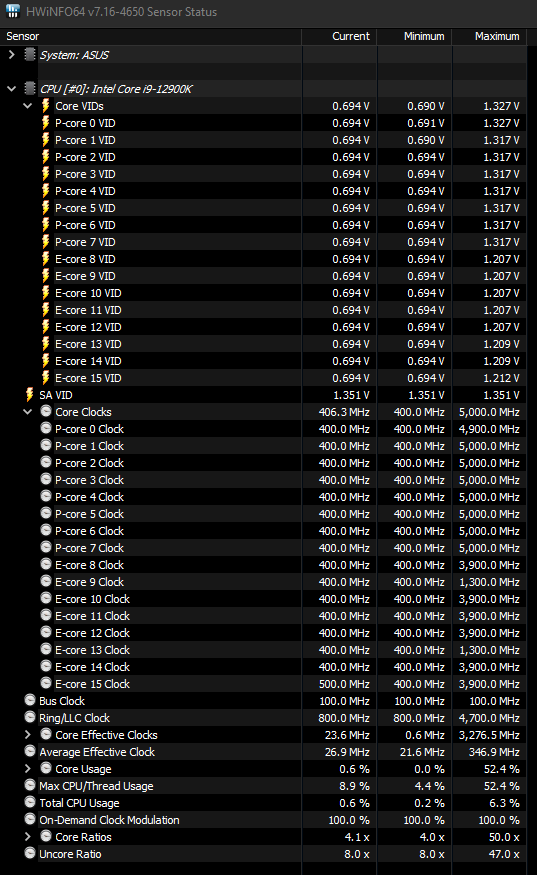
Task: Click the clock icon for Core Clocks
Action: [46, 411]
